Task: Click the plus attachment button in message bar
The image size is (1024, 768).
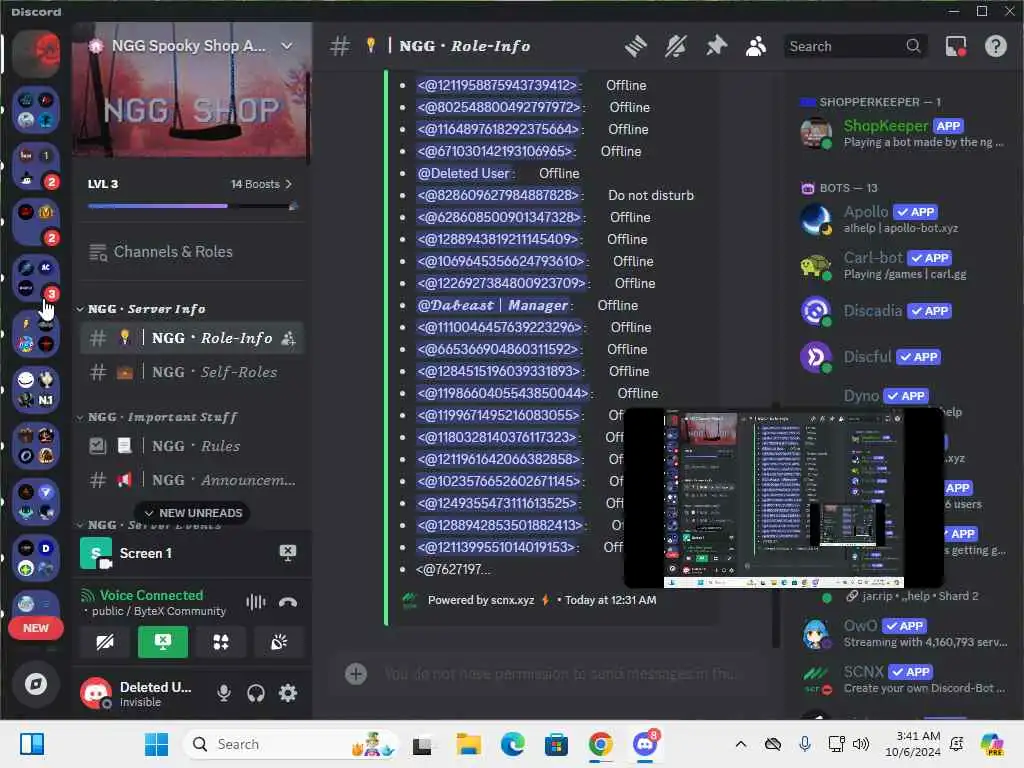Action: (x=356, y=674)
